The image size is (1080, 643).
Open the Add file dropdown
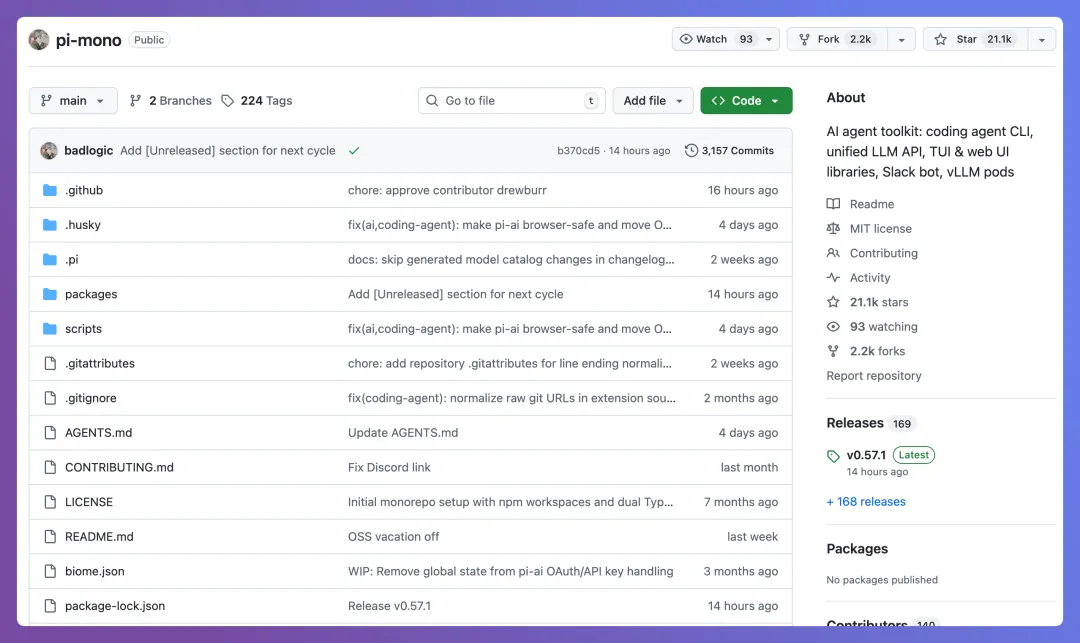653,101
